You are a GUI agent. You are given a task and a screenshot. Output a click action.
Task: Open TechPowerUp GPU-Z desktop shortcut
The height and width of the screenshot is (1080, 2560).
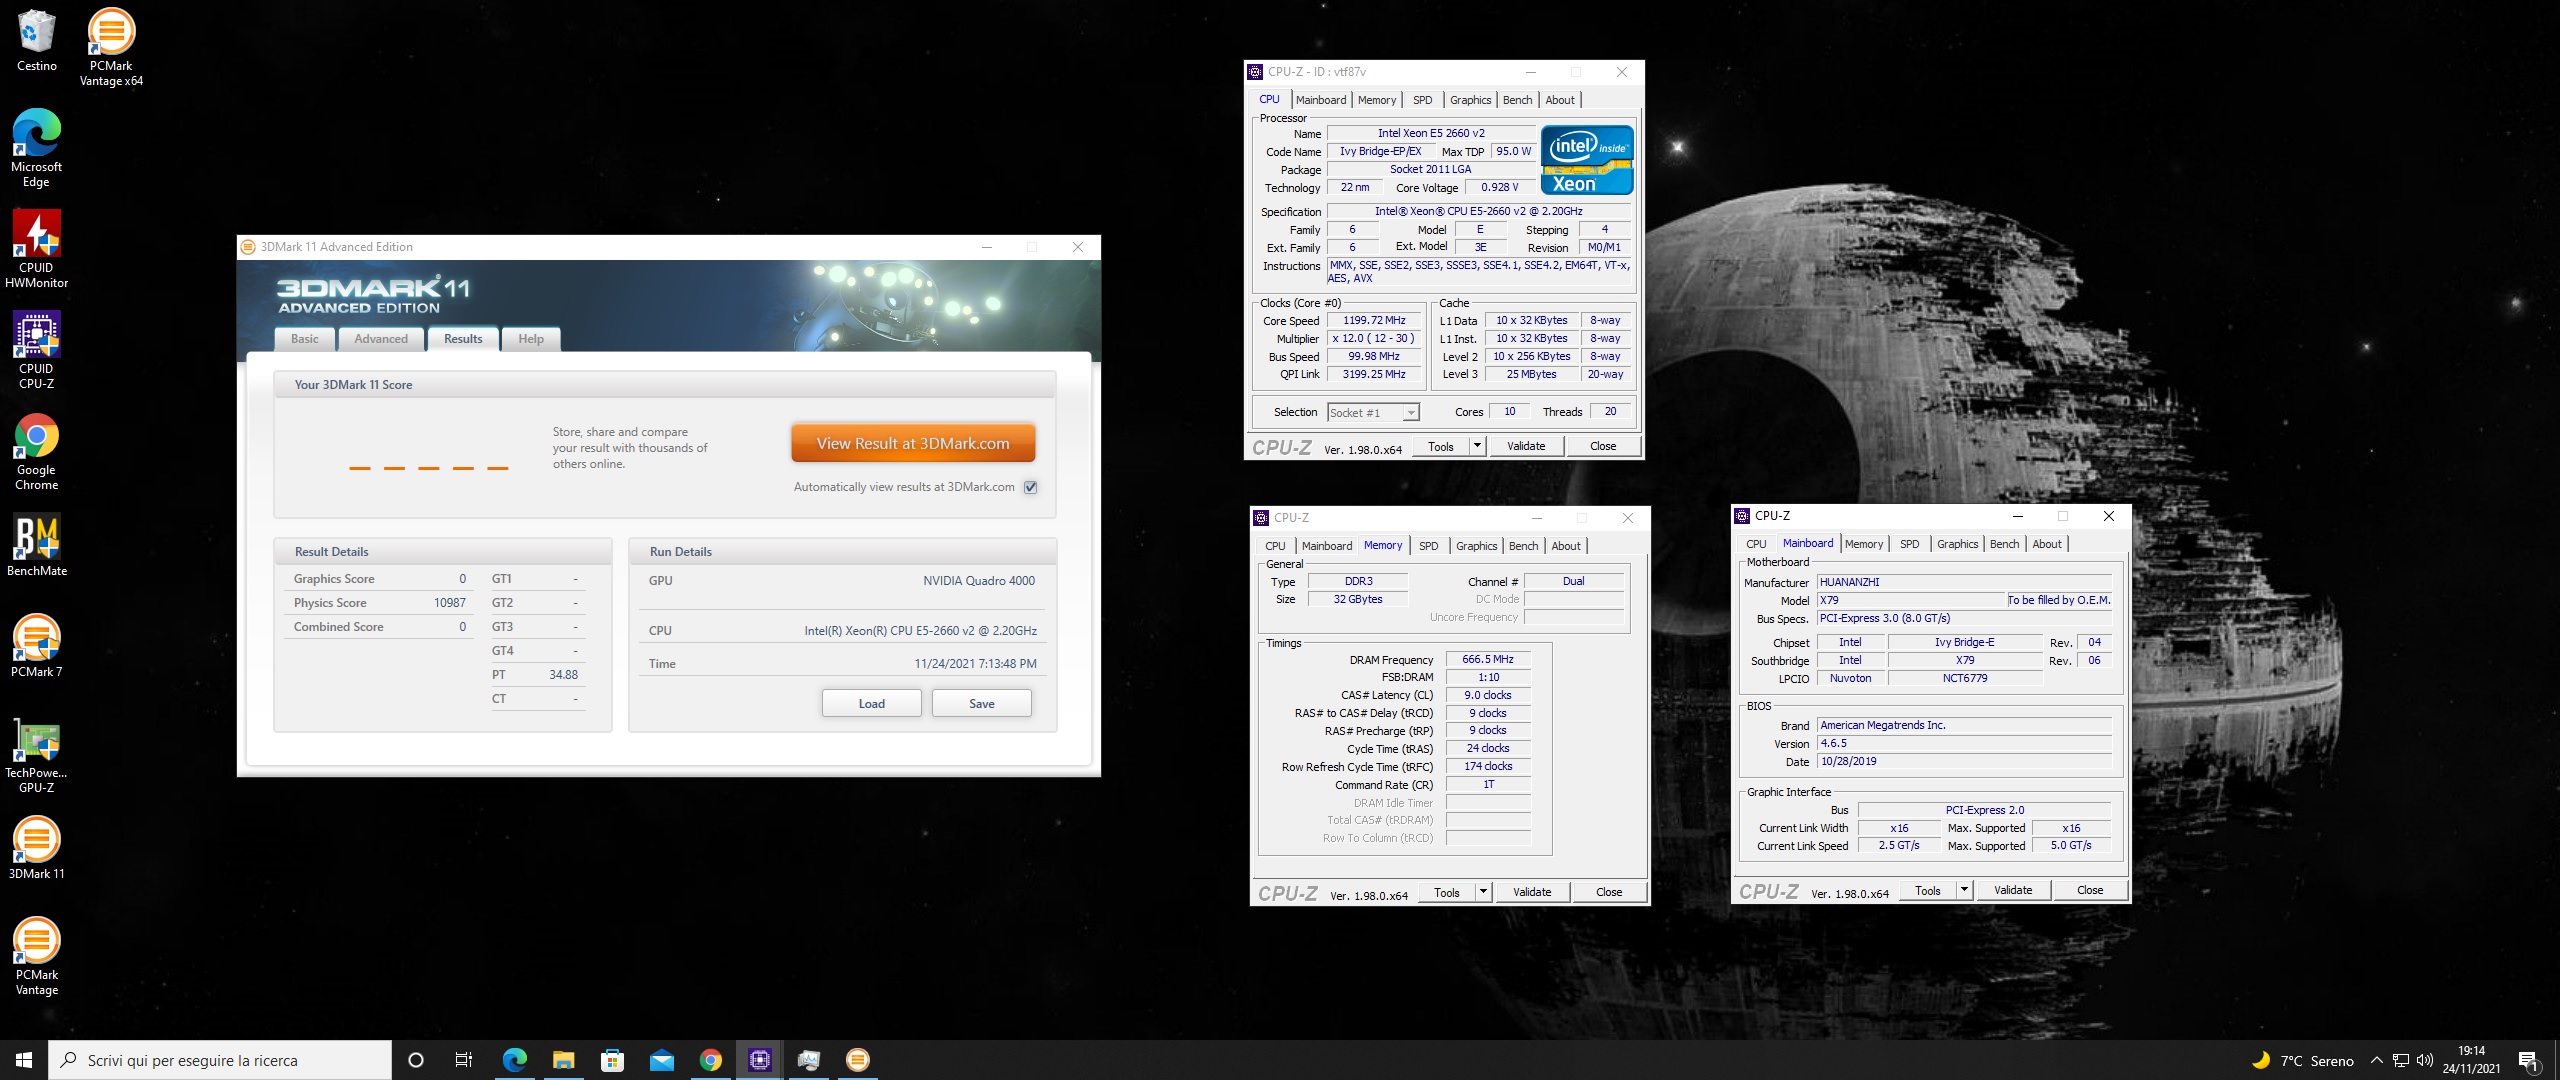37,754
